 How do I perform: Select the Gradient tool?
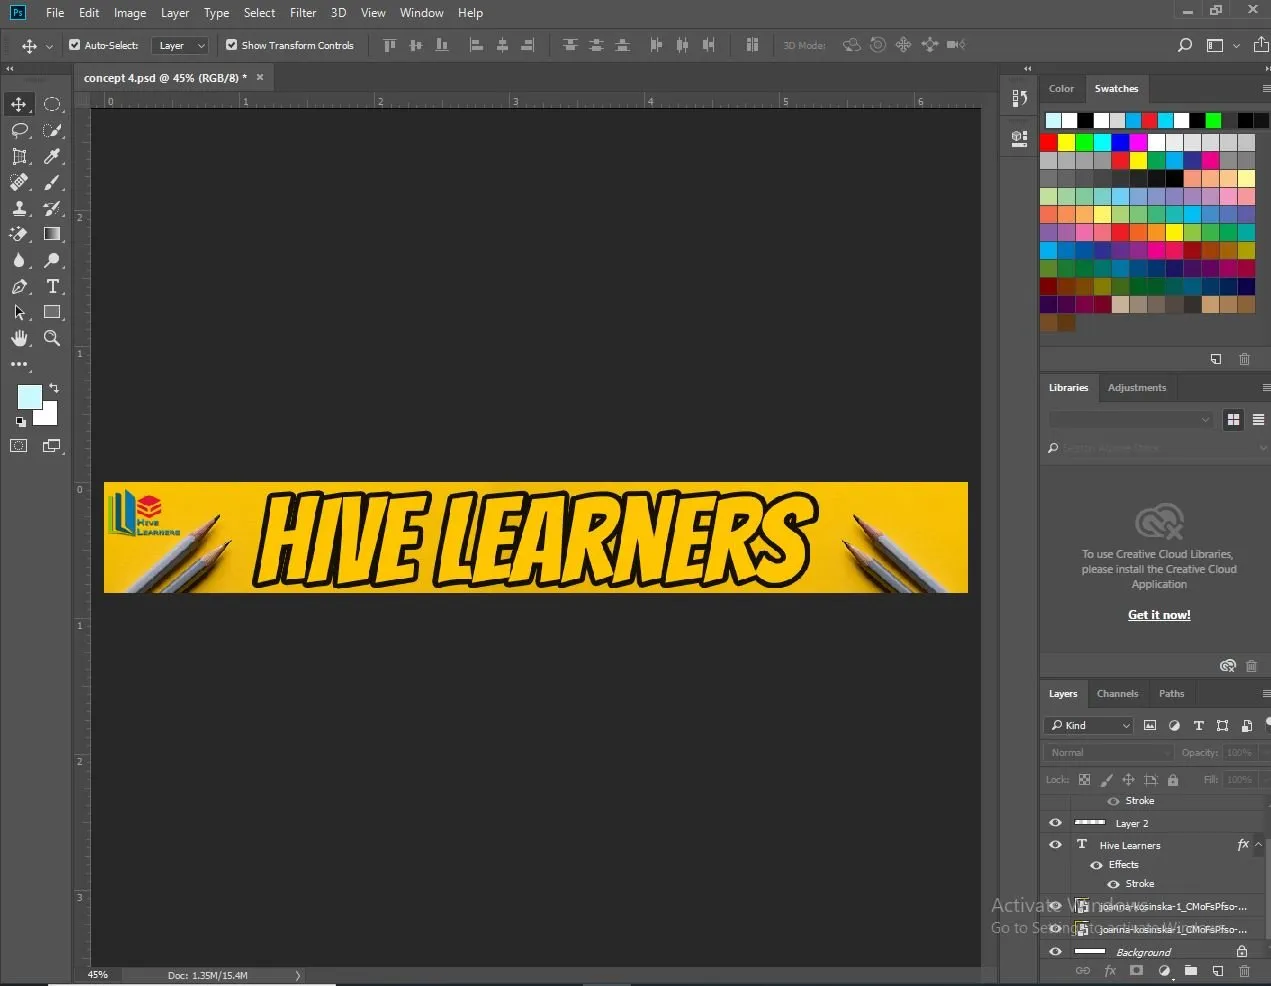52,234
